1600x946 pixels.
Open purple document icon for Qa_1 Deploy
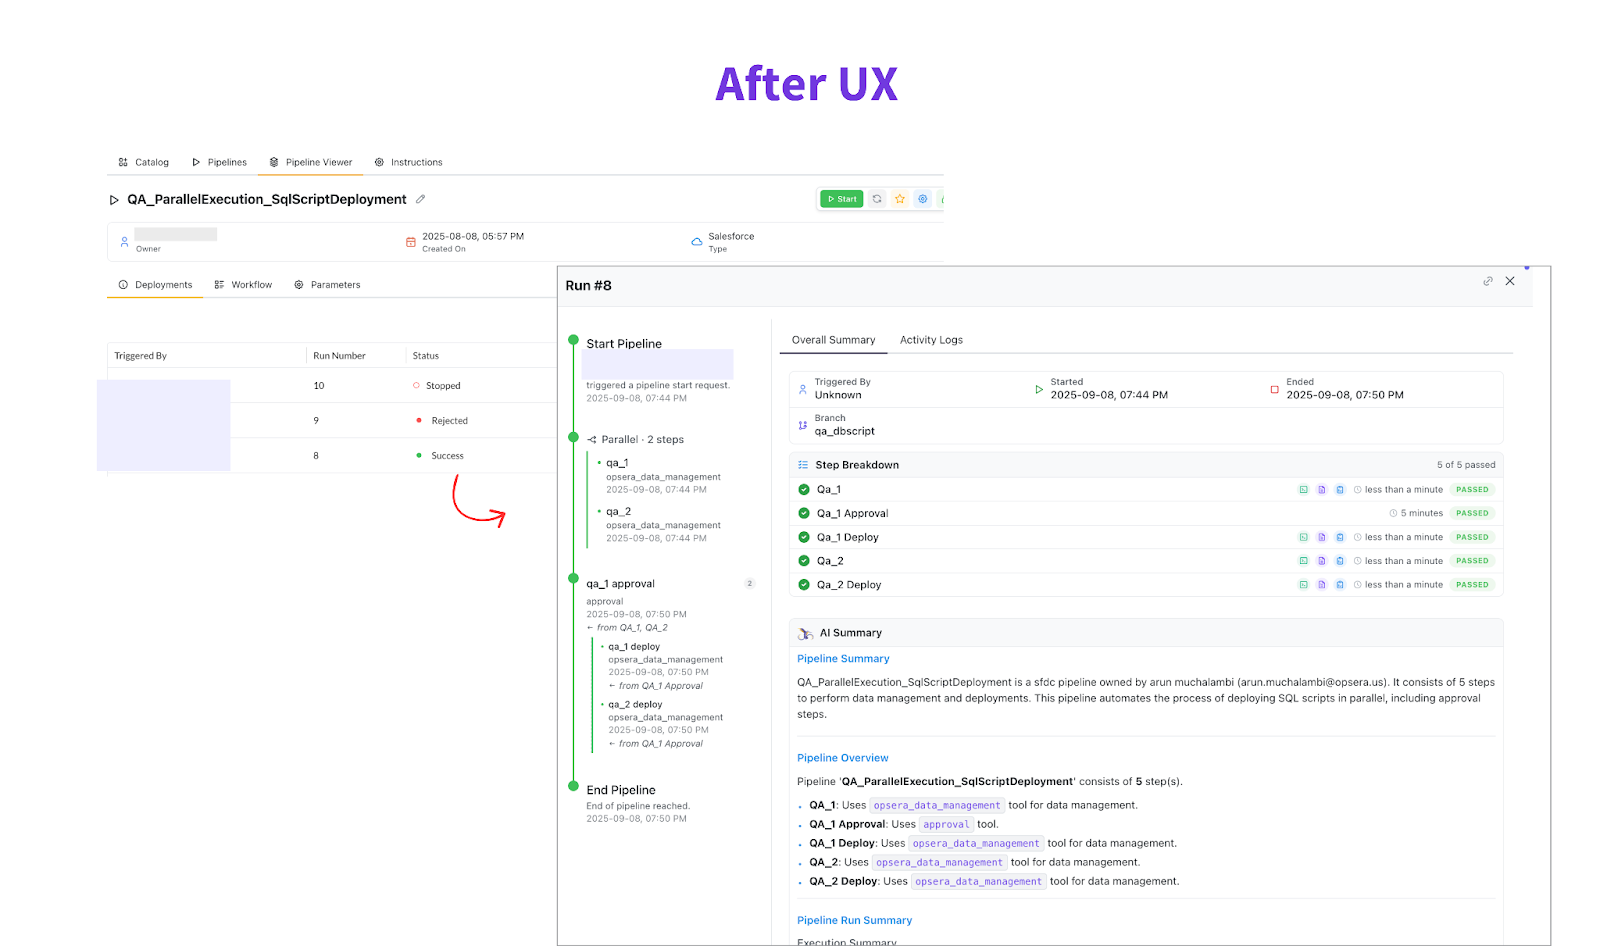click(x=1321, y=537)
